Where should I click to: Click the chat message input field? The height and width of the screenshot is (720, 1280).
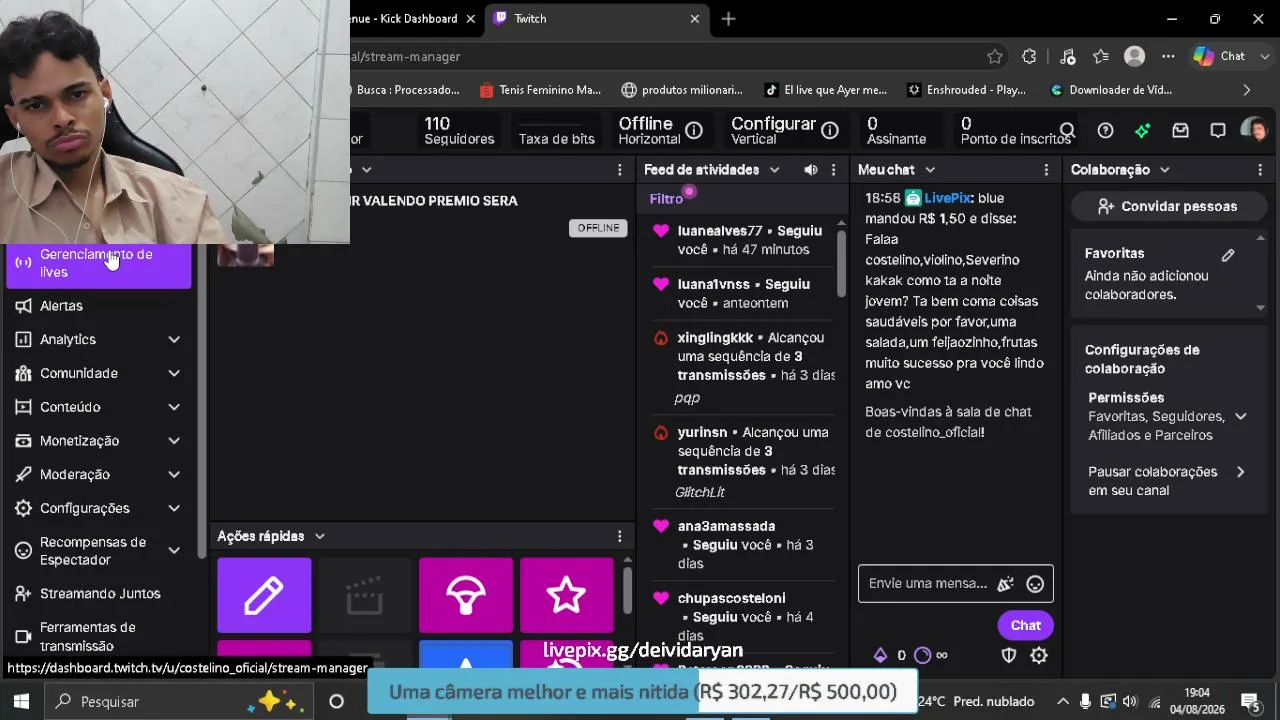(x=928, y=584)
